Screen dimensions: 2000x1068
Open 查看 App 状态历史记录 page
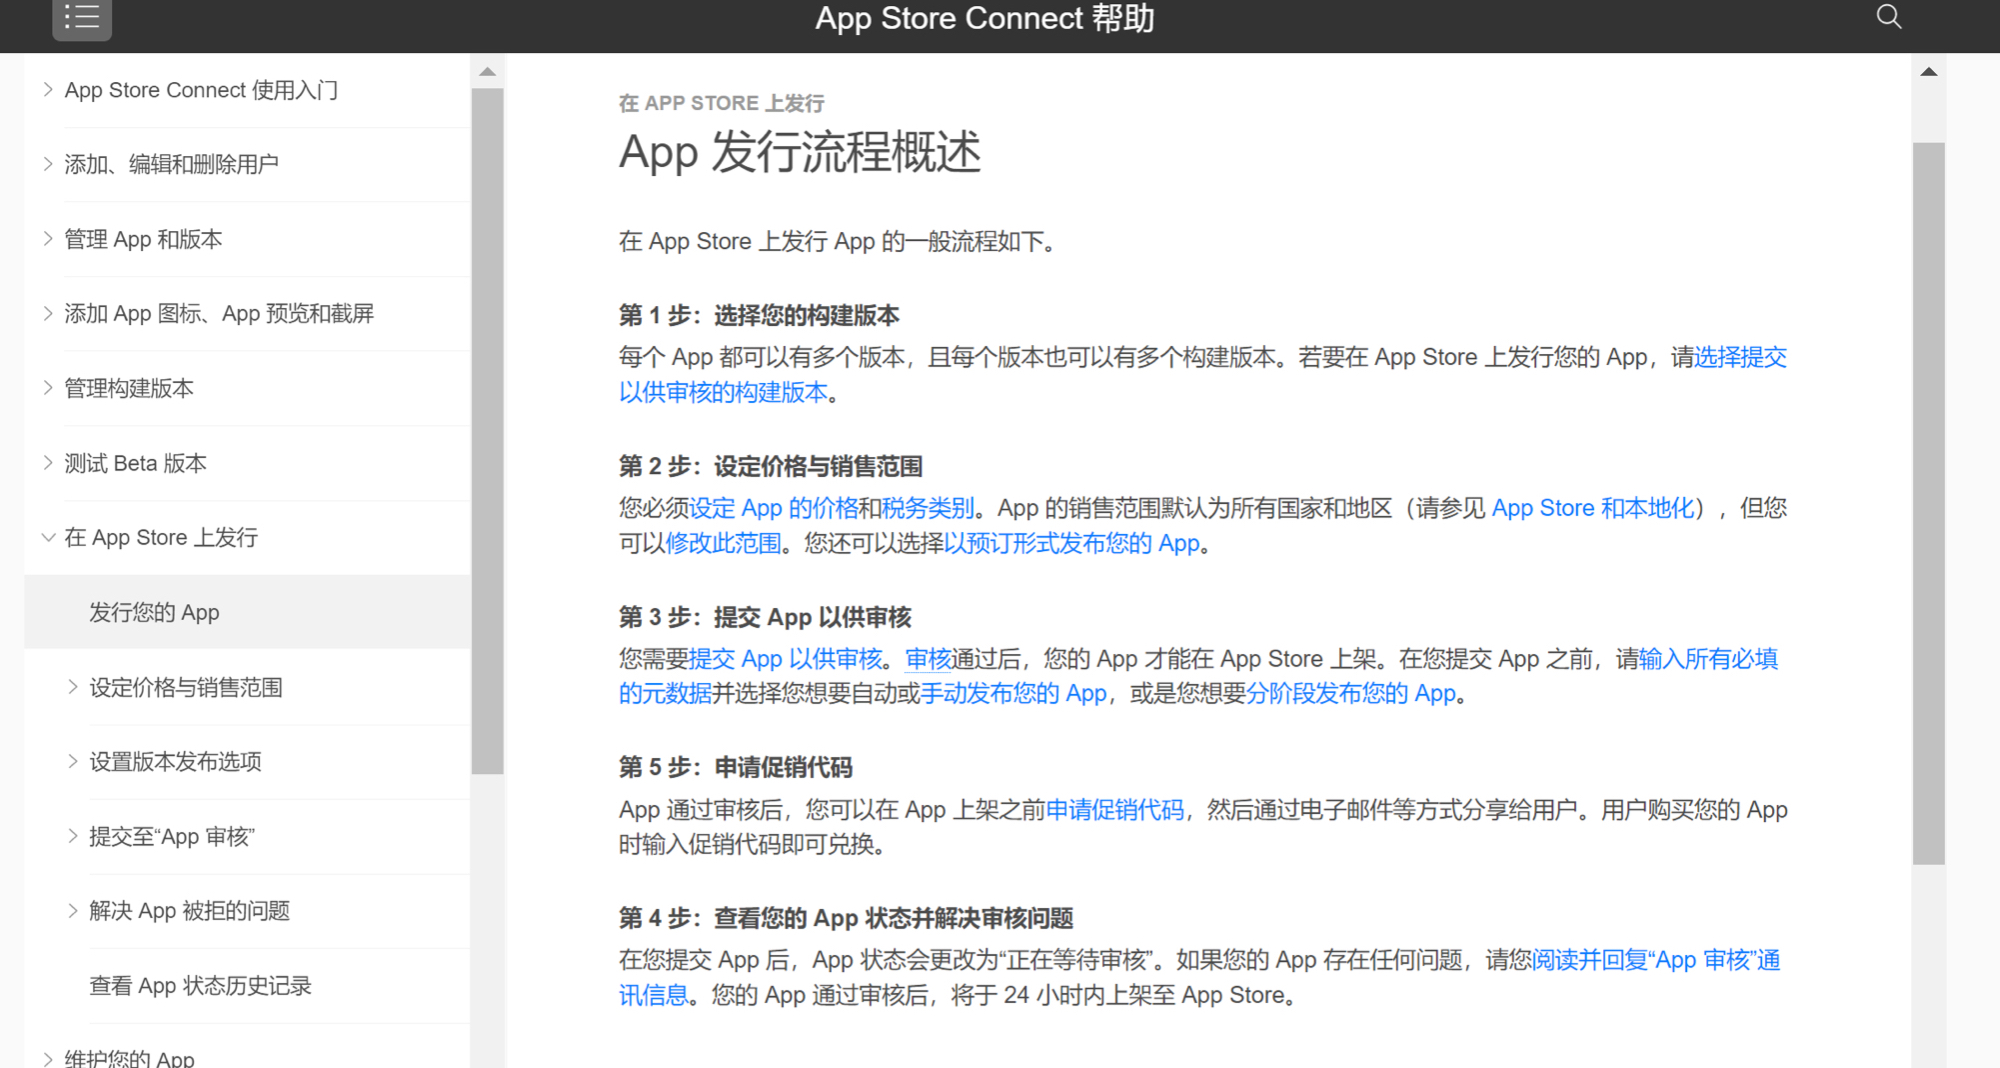(x=200, y=986)
